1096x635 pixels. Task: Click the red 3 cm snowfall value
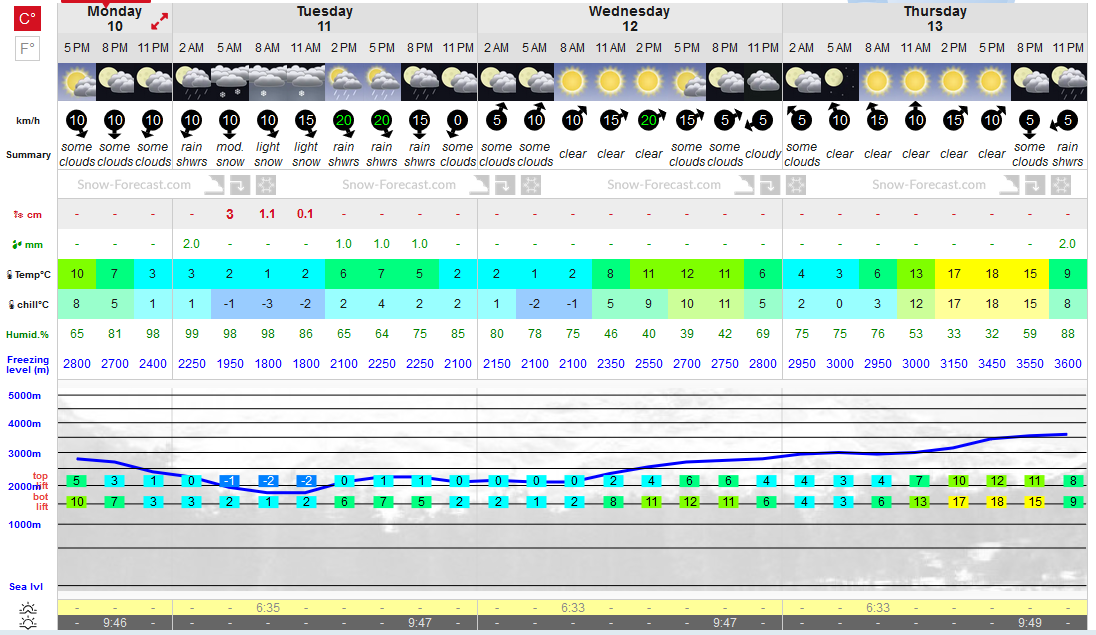(x=229, y=214)
